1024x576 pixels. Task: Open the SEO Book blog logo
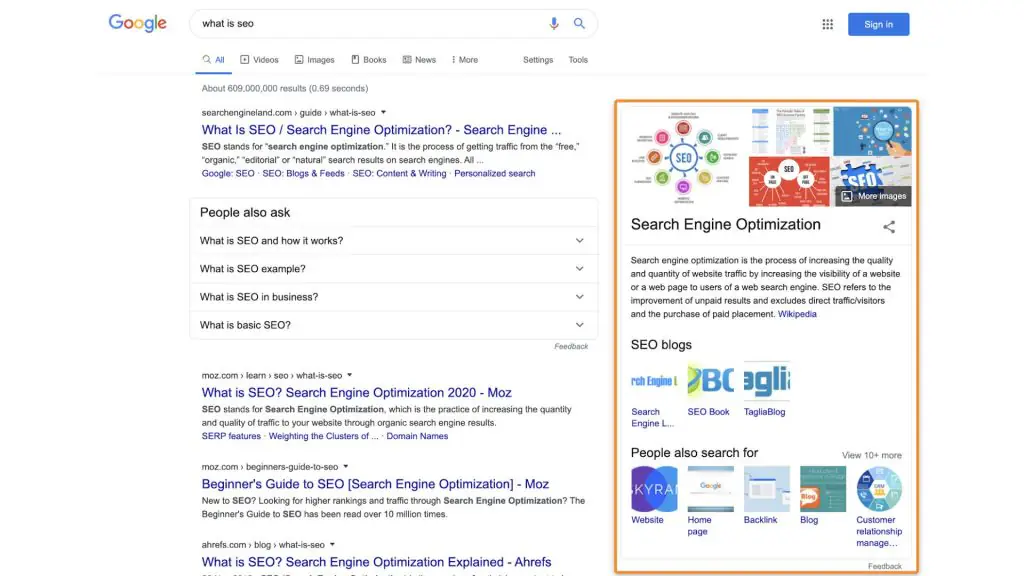pos(711,381)
